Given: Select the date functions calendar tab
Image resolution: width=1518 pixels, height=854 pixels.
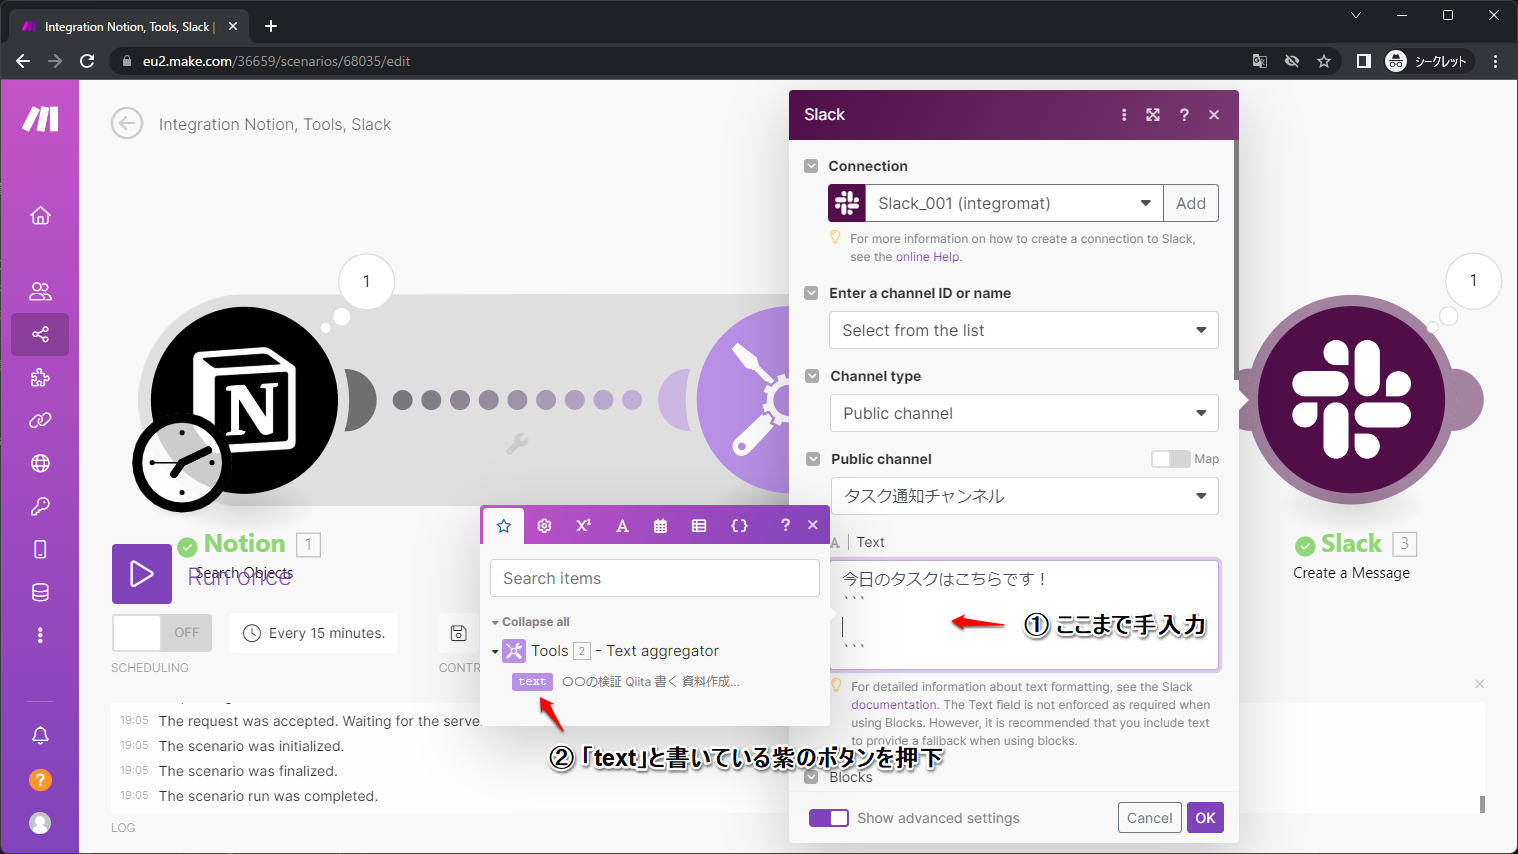Looking at the screenshot, I should [660, 525].
